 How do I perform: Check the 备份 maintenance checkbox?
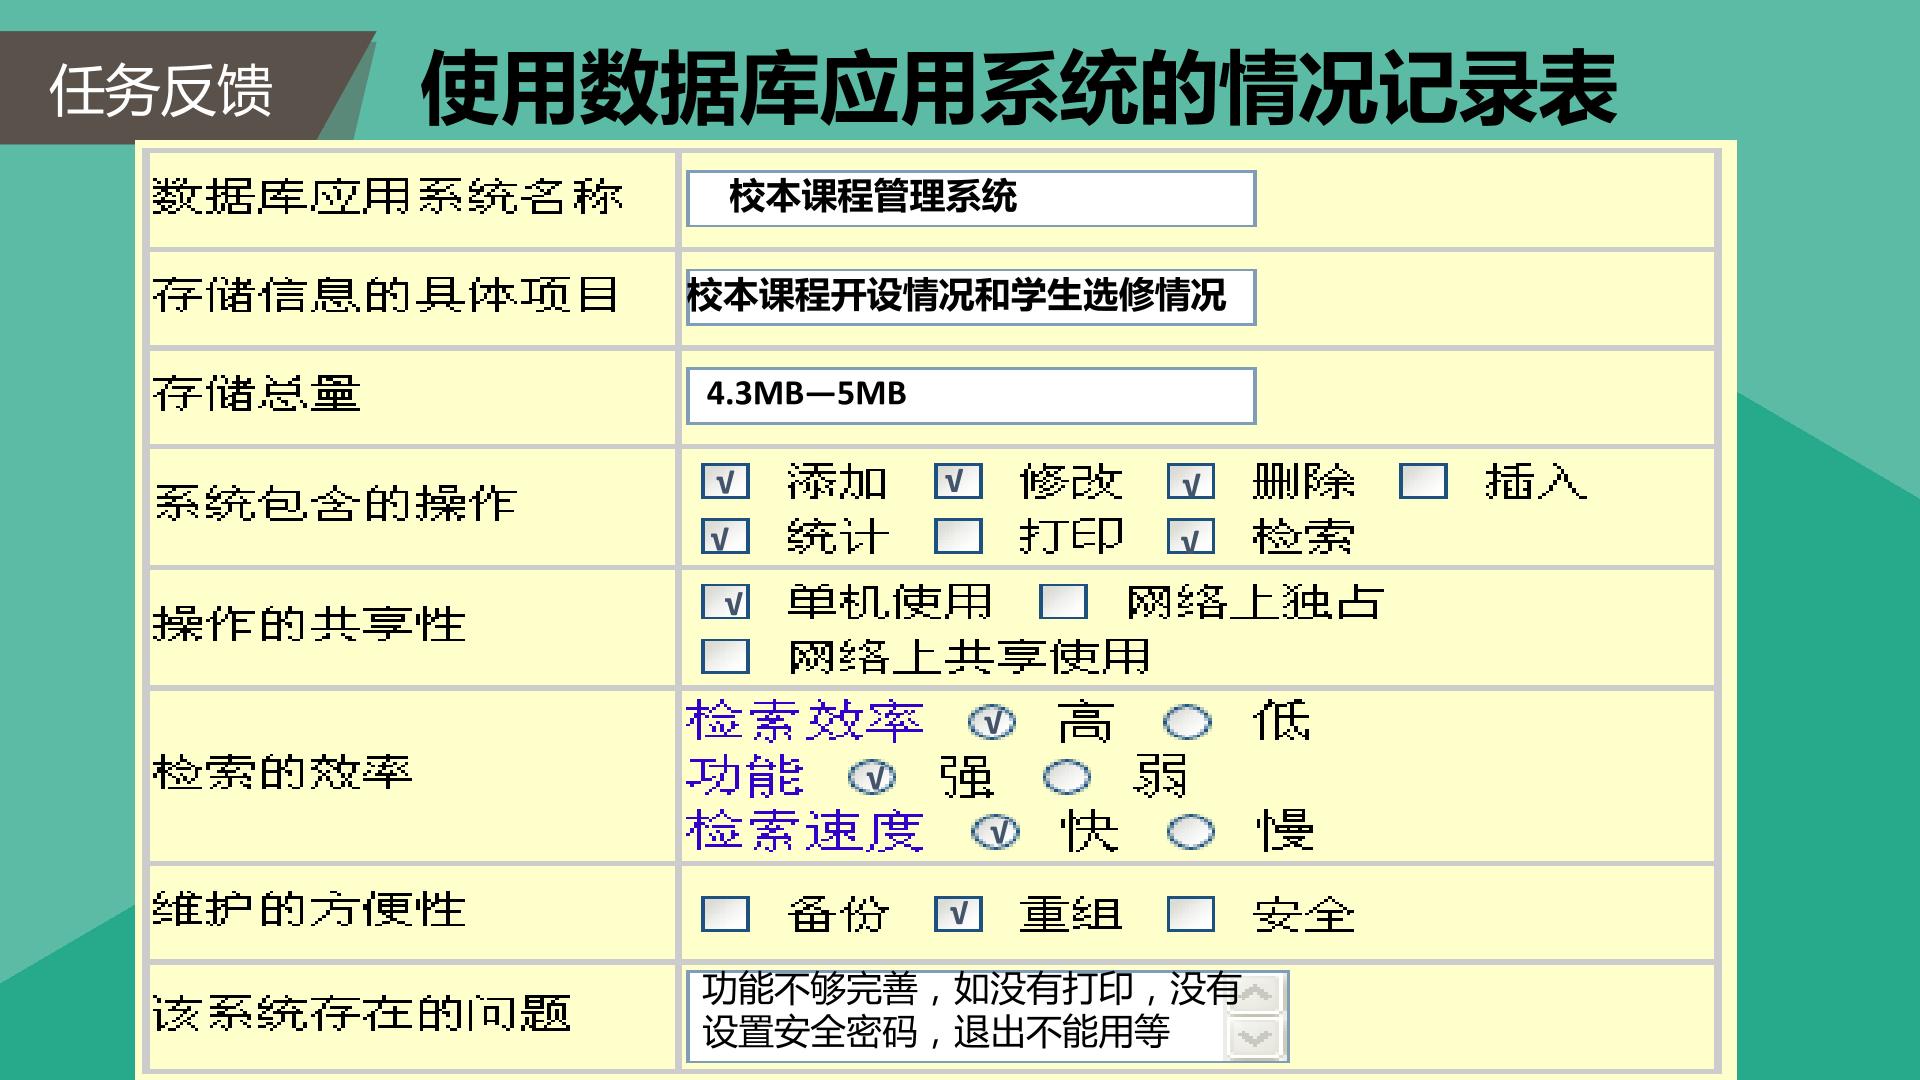[725, 913]
